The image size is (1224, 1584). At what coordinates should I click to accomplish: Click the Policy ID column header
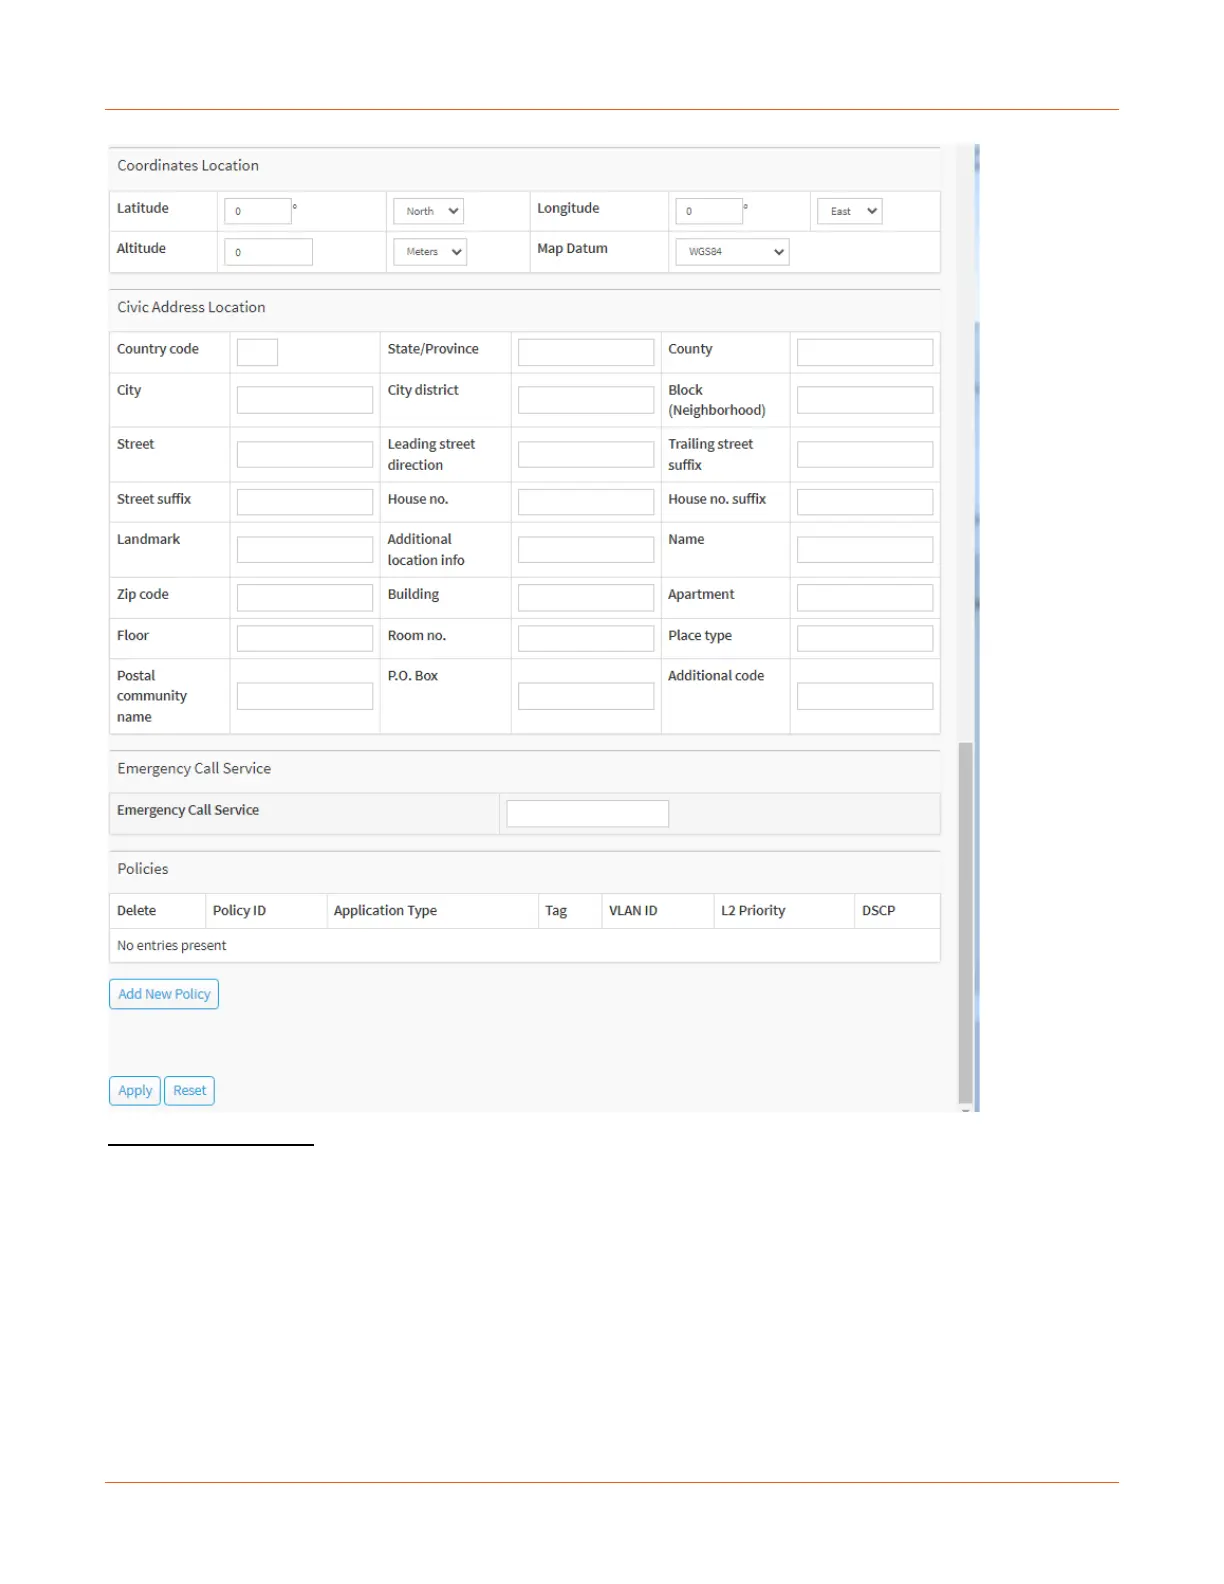[x=239, y=910]
